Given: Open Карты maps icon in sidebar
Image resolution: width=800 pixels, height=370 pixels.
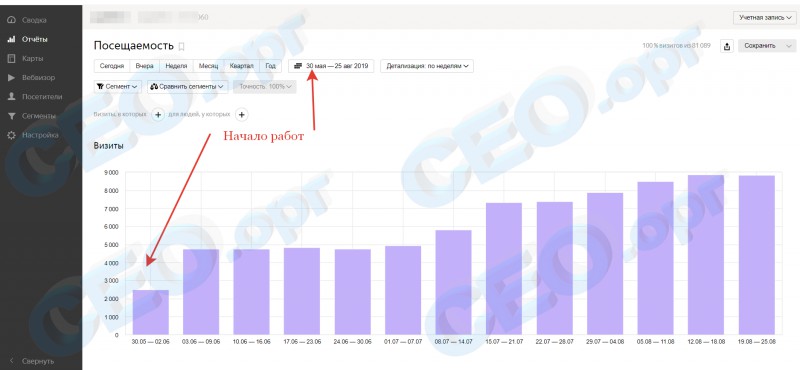Looking at the screenshot, I should (11, 58).
